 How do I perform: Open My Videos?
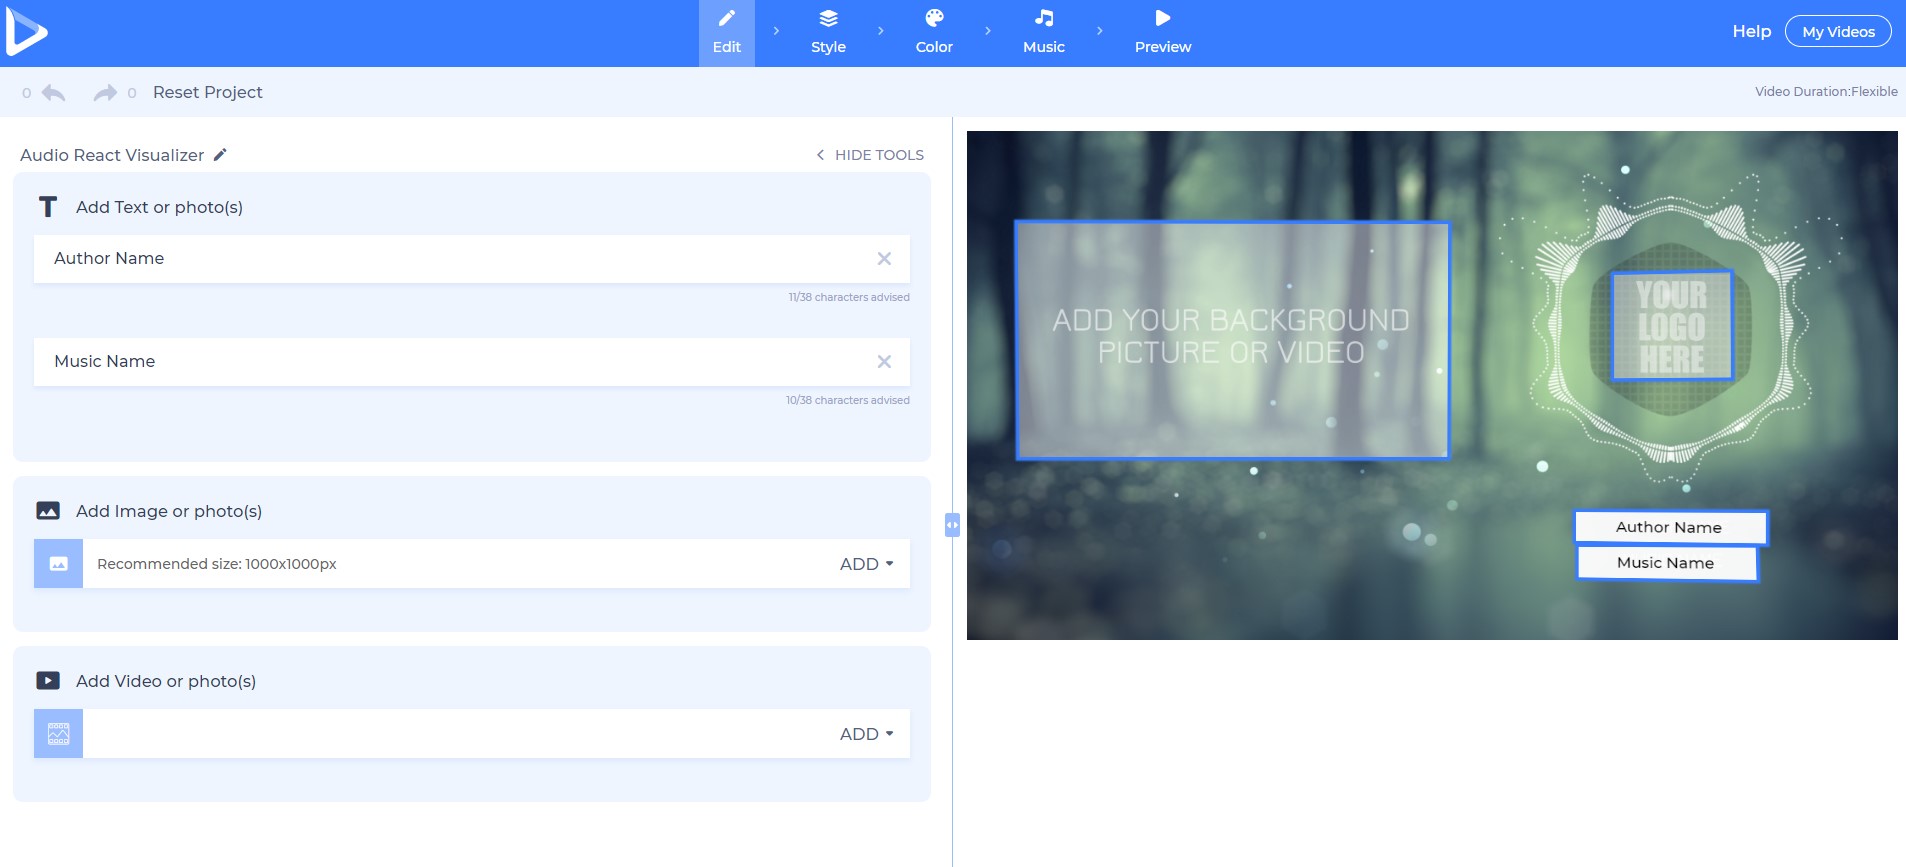[x=1838, y=32]
